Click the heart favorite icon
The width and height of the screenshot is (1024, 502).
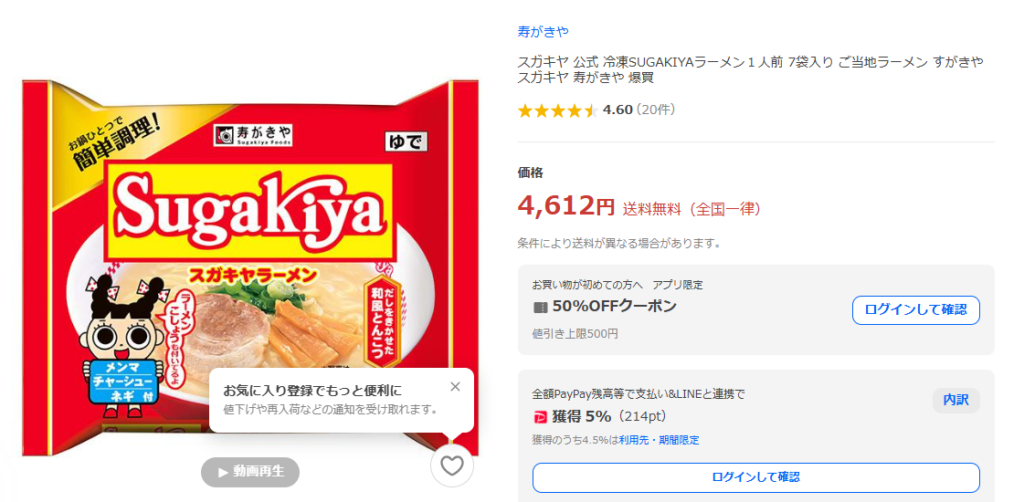pyautogui.click(x=452, y=465)
